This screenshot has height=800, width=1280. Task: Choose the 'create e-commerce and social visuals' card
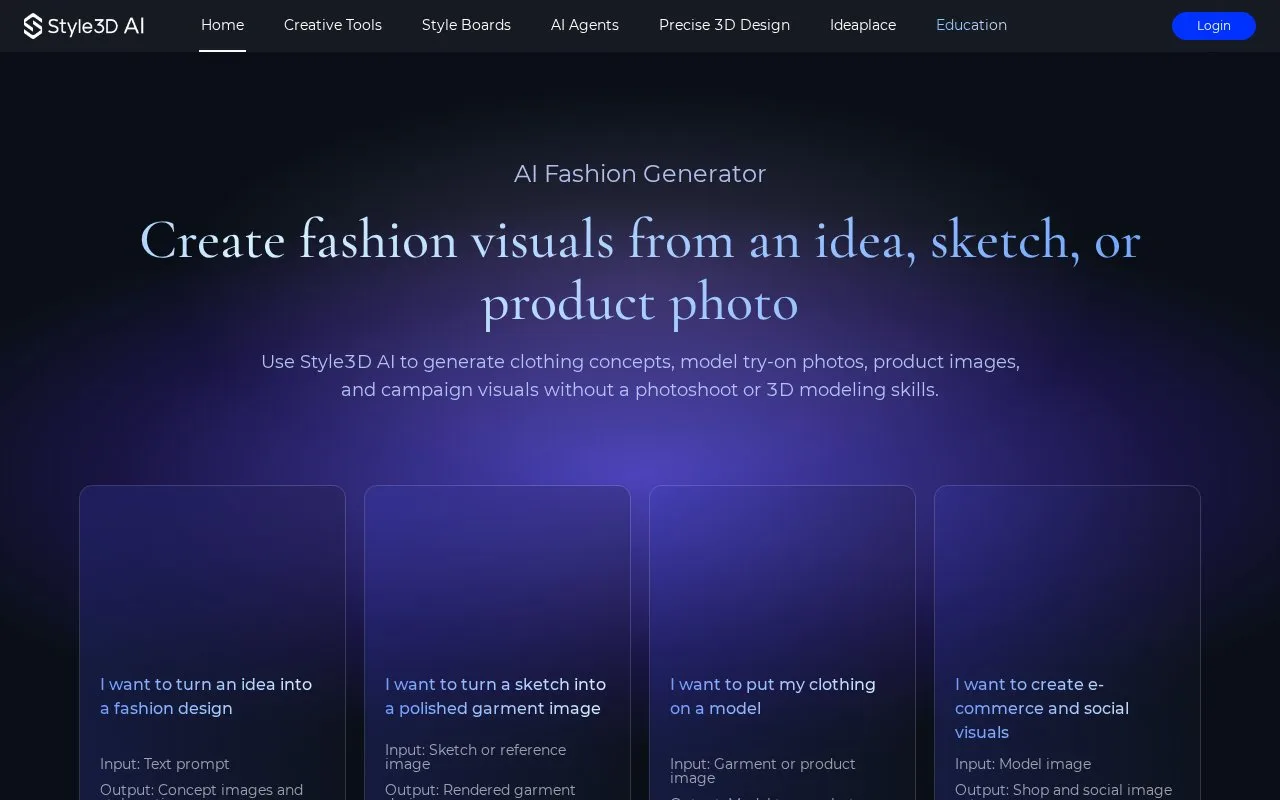coord(1067,642)
